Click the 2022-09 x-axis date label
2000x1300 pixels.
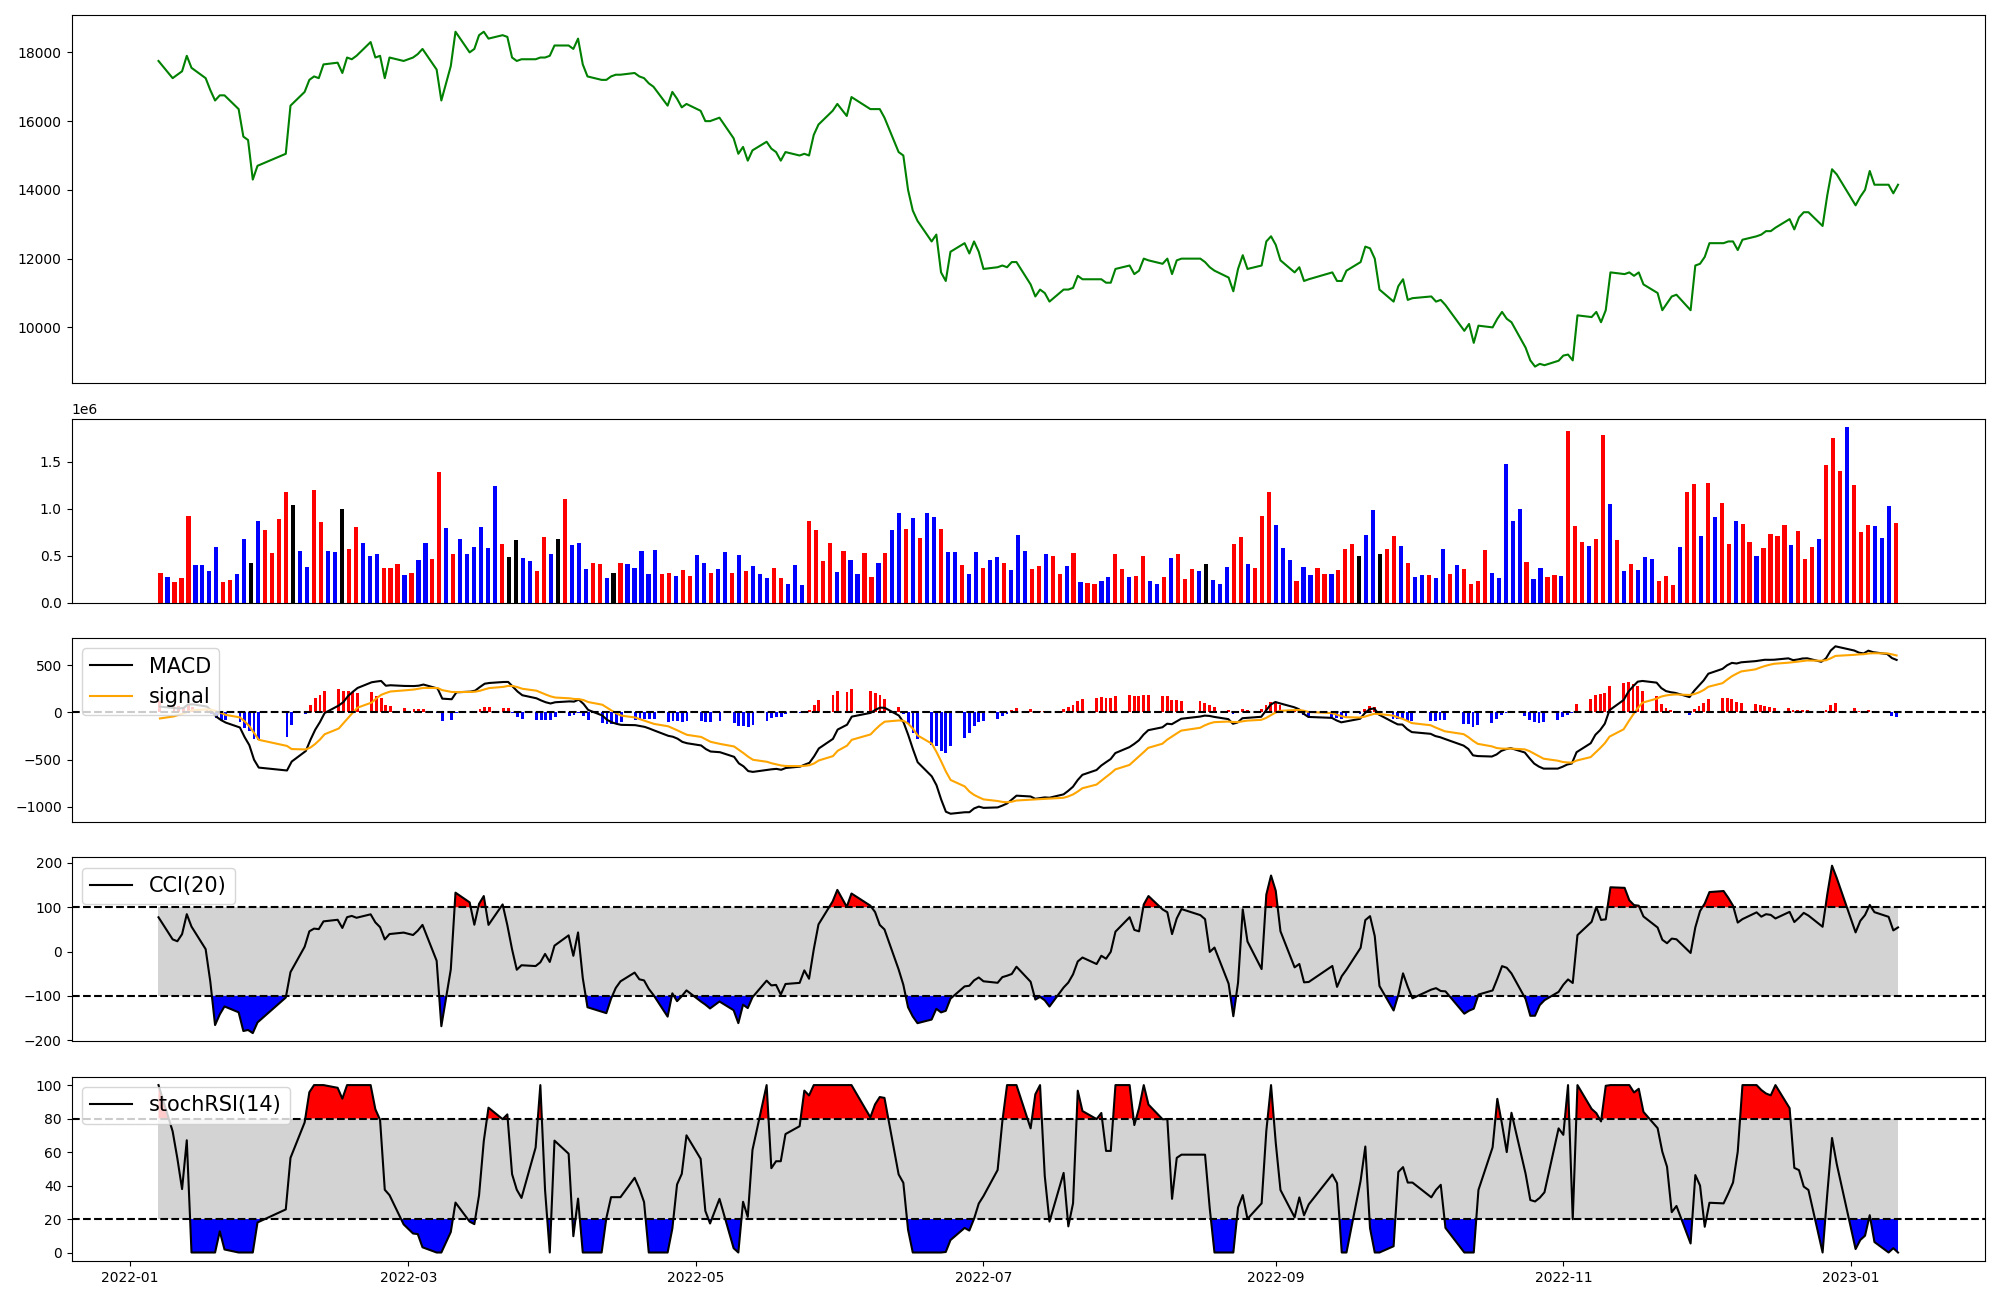click(1276, 1277)
